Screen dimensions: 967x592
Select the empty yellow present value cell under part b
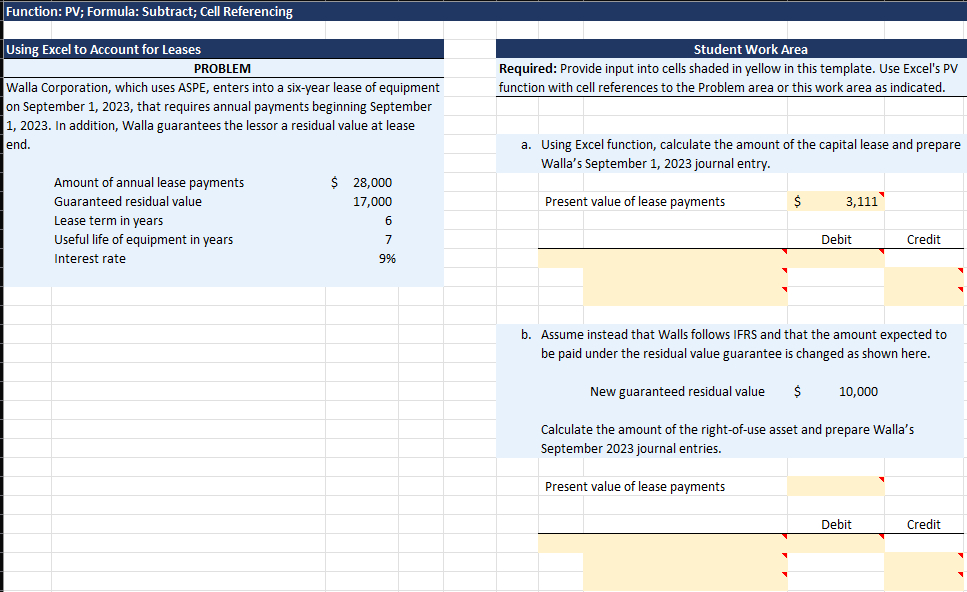(835, 486)
